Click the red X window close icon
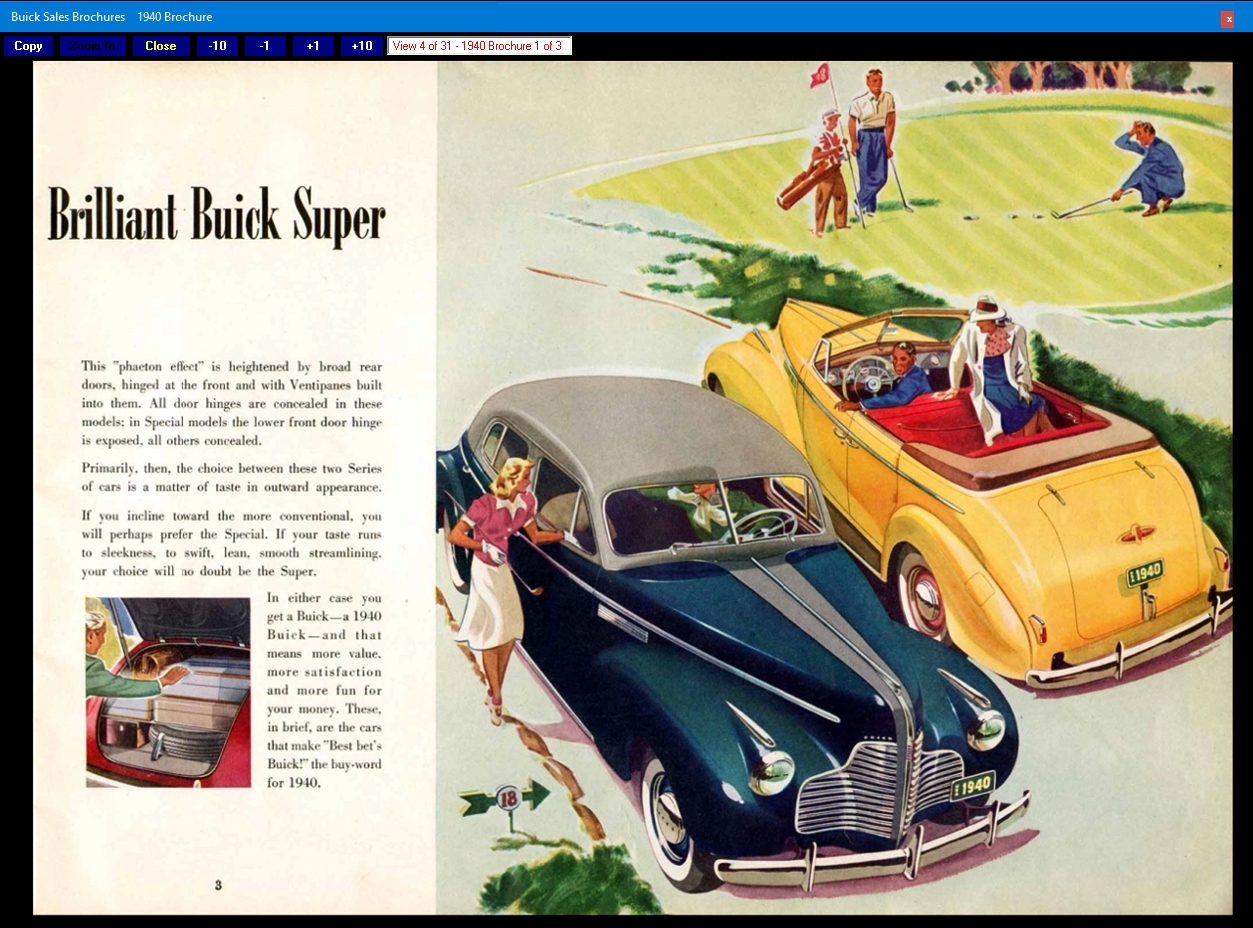The height and width of the screenshot is (928, 1253). pos(1229,19)
